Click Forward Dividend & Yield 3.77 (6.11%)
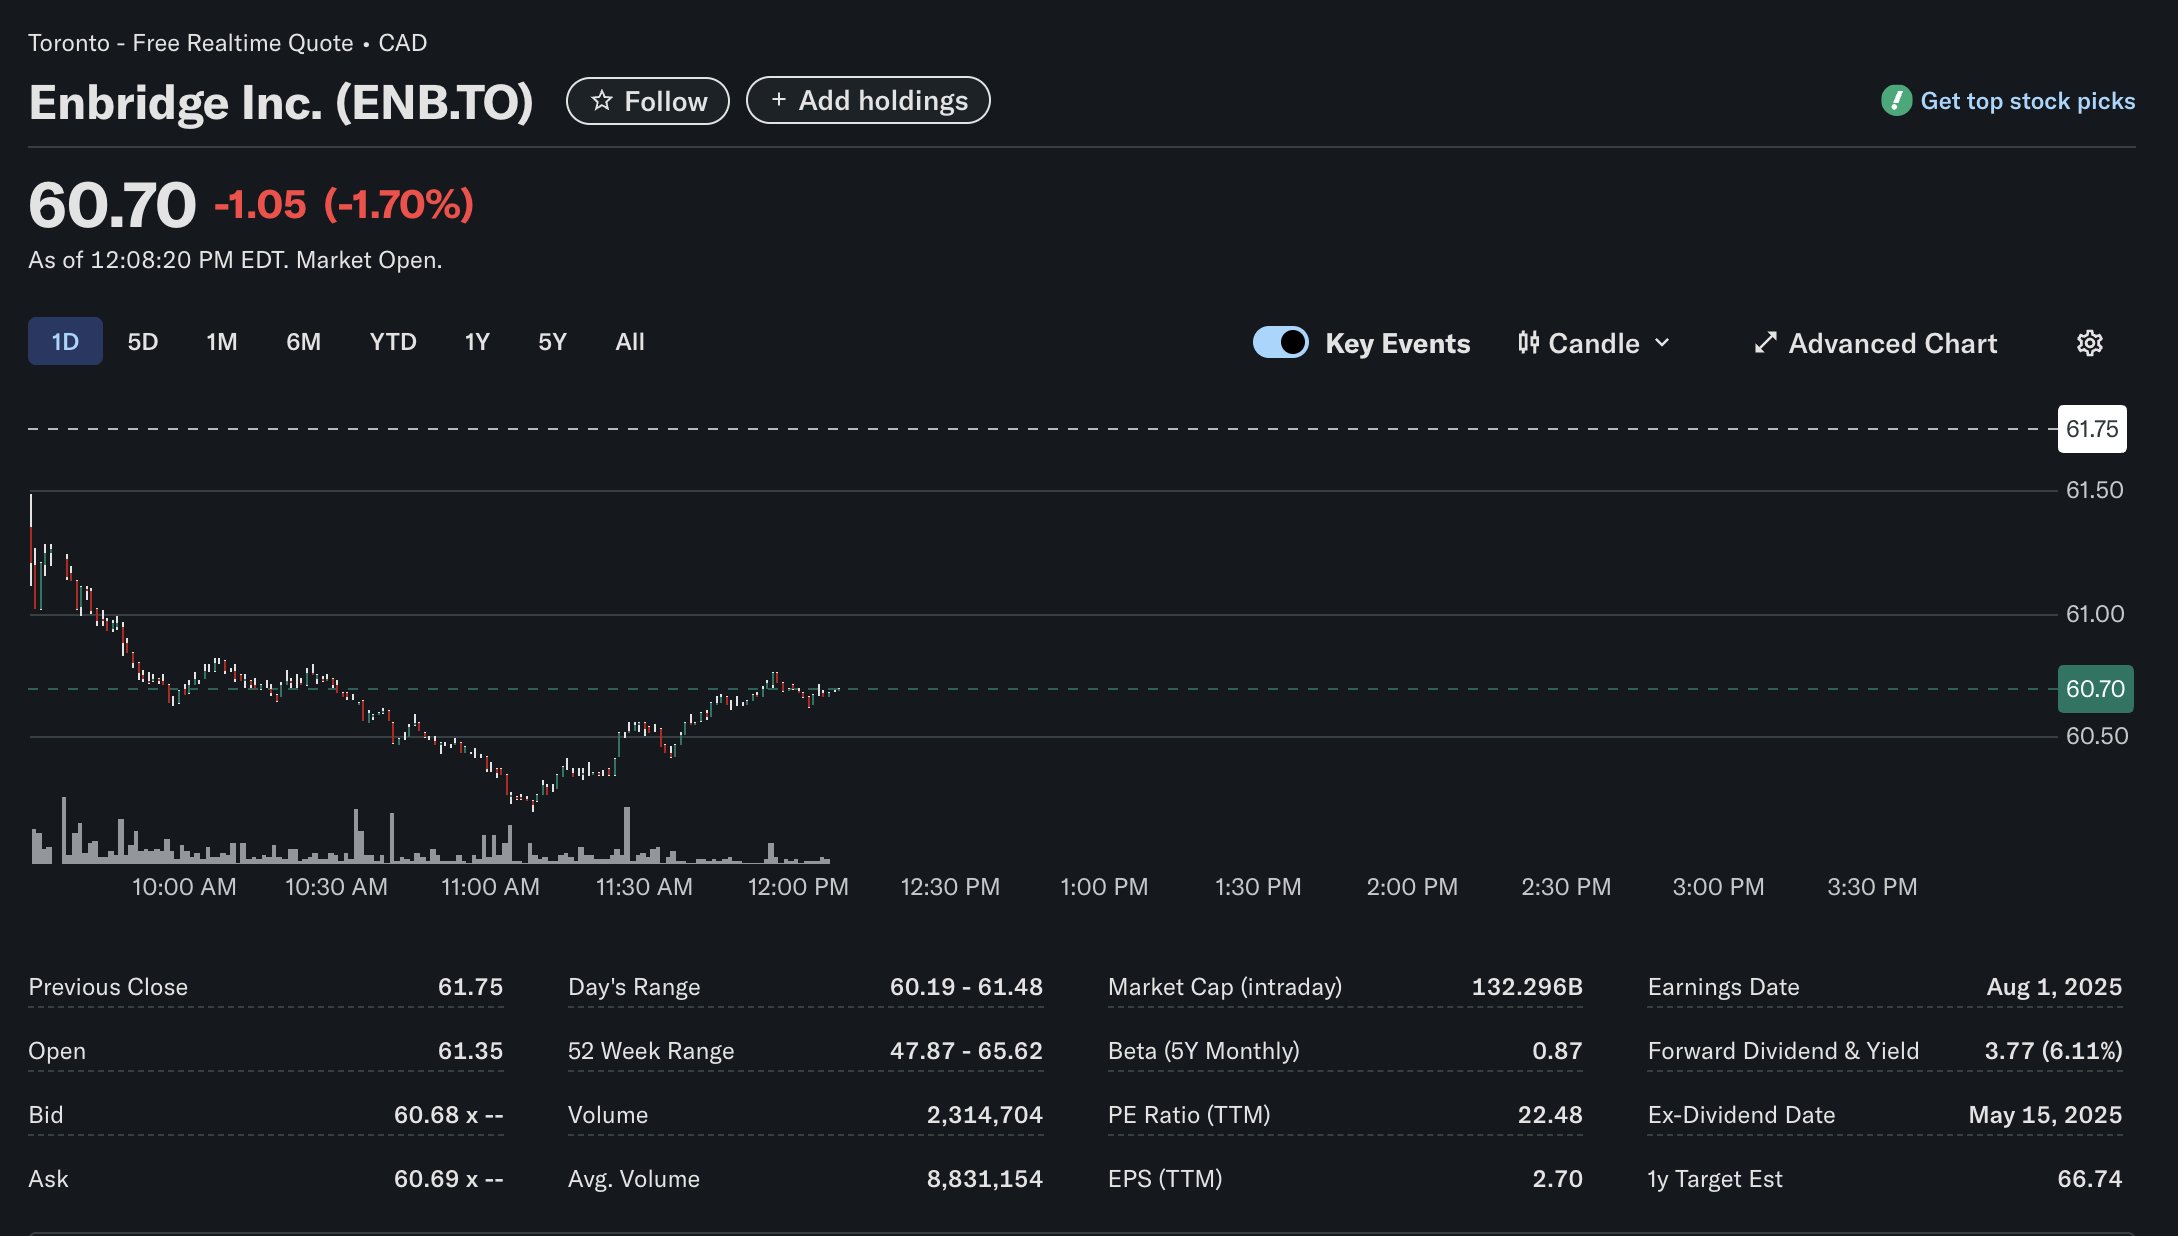Screen dimensions: 2178x1236 pos(2053,1051)
